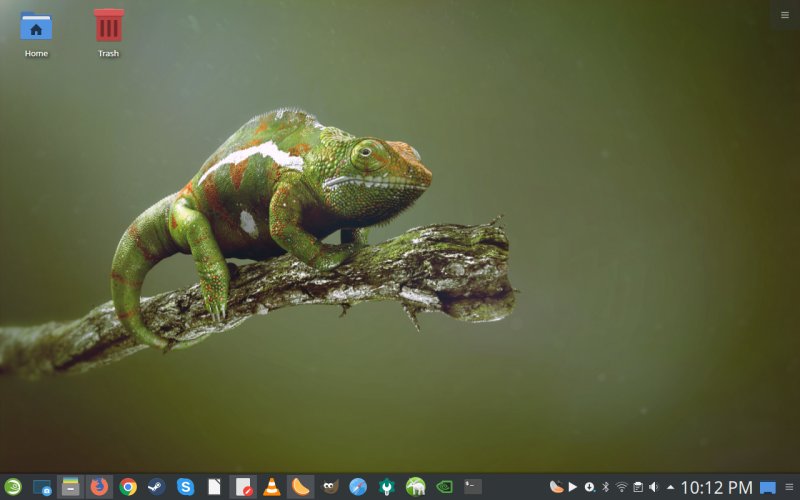This screenshot has width=800, height=500.
Task: Open Skype from the taskbar
Action: (x=185, y=487)
